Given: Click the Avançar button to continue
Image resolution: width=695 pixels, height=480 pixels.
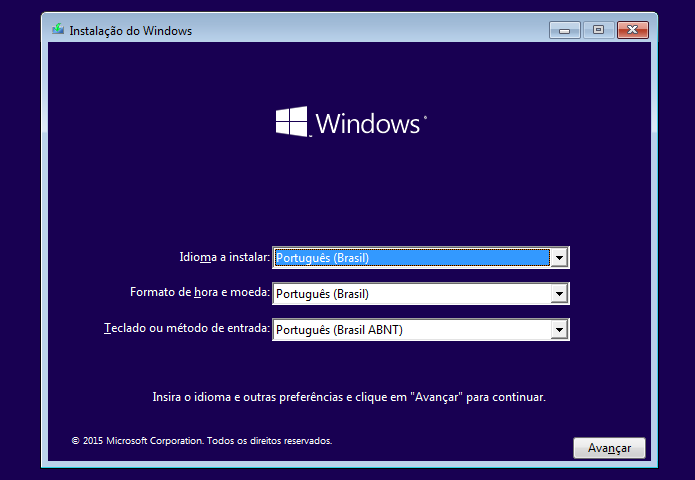Looking at the screenshot, I should point(609,448).
